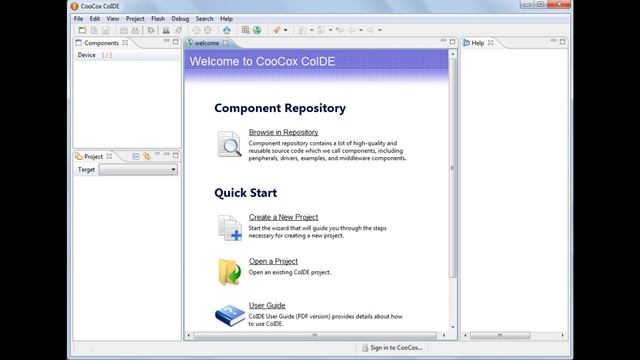Click the Create a New Project link
This screenshot has width=640, height=360.
pyautogui.click(x=284, y=217)
